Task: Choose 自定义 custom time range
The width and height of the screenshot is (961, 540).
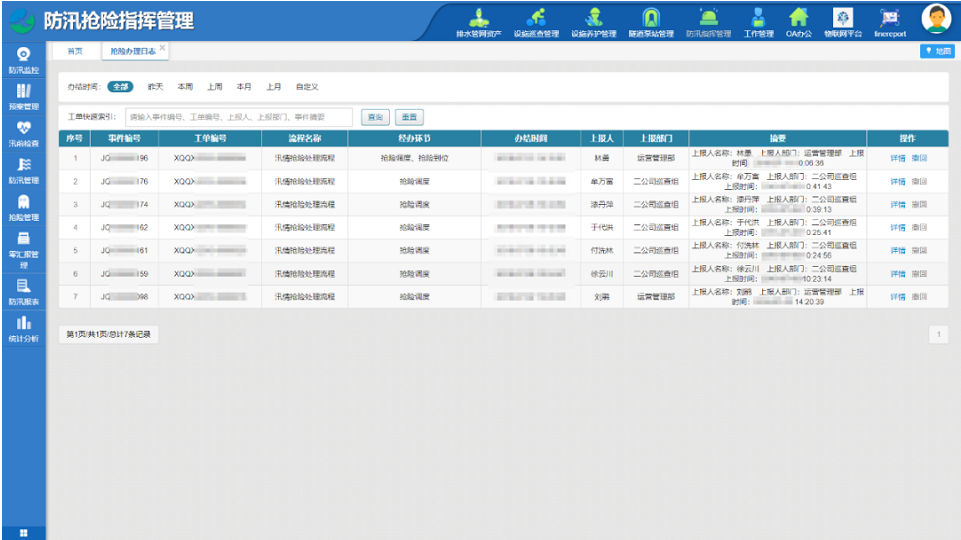Action: coord(307,86)
